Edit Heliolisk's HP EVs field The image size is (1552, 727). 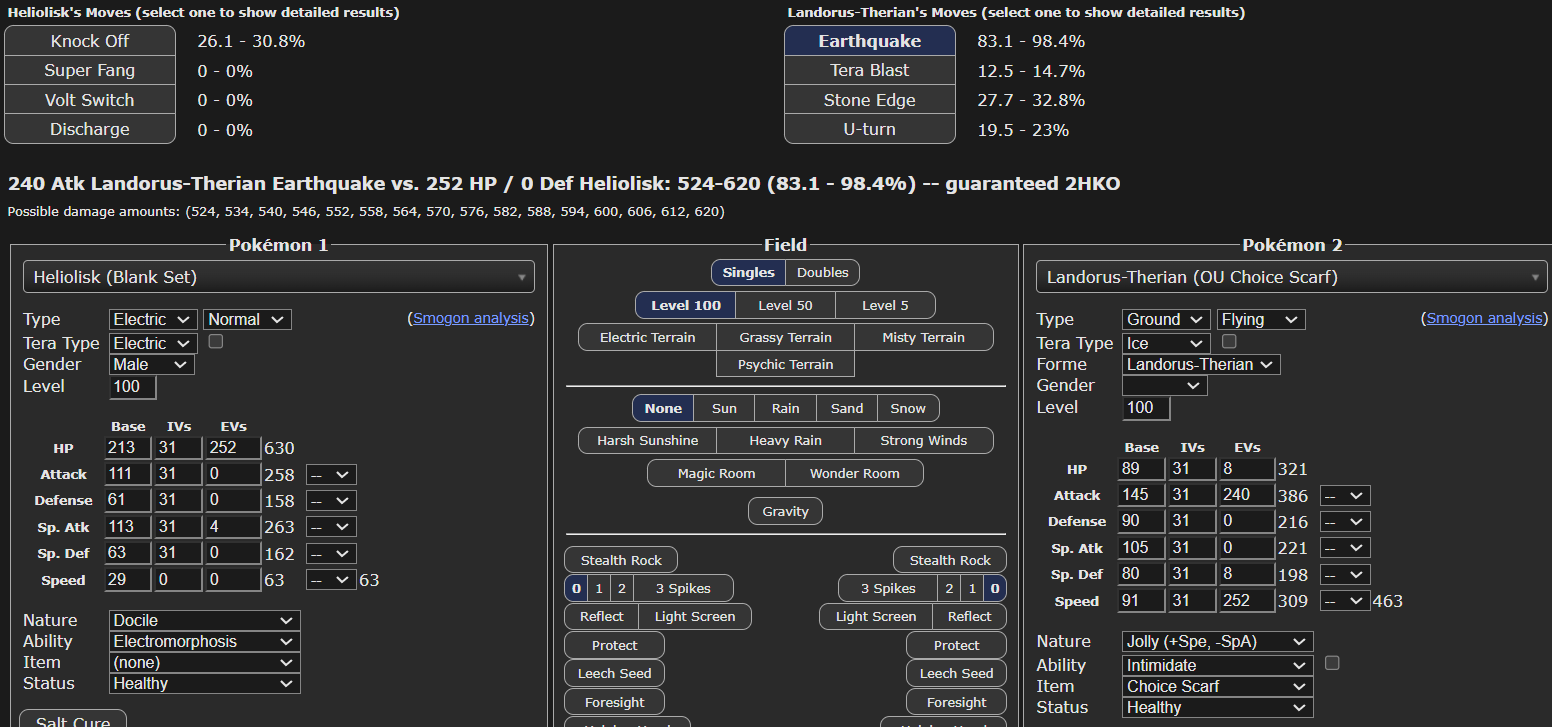[232, 448]
